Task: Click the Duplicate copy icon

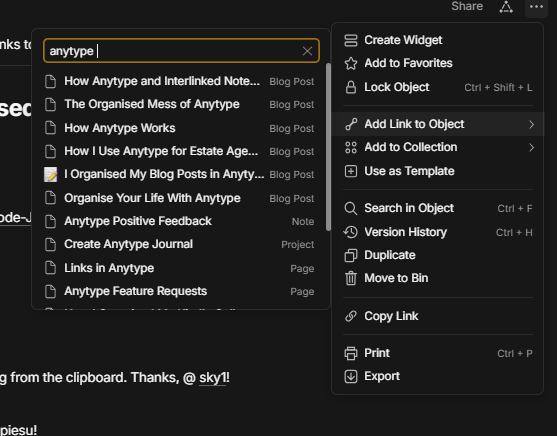Action: 351,255
